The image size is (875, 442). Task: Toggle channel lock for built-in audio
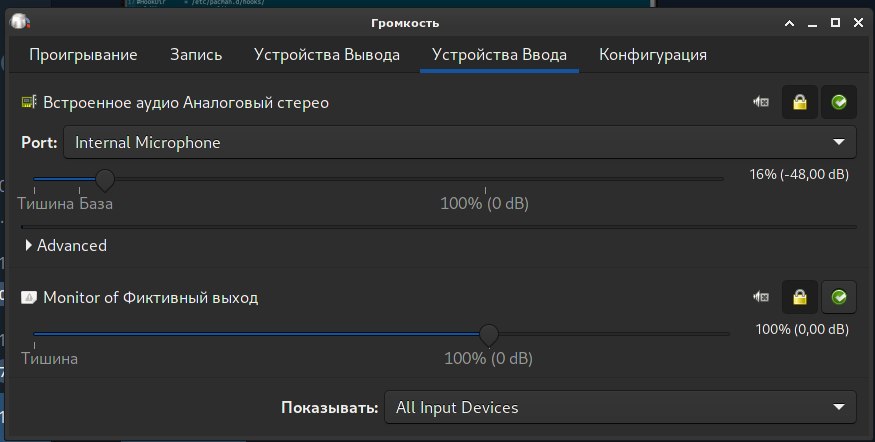(x=800, y=102)
